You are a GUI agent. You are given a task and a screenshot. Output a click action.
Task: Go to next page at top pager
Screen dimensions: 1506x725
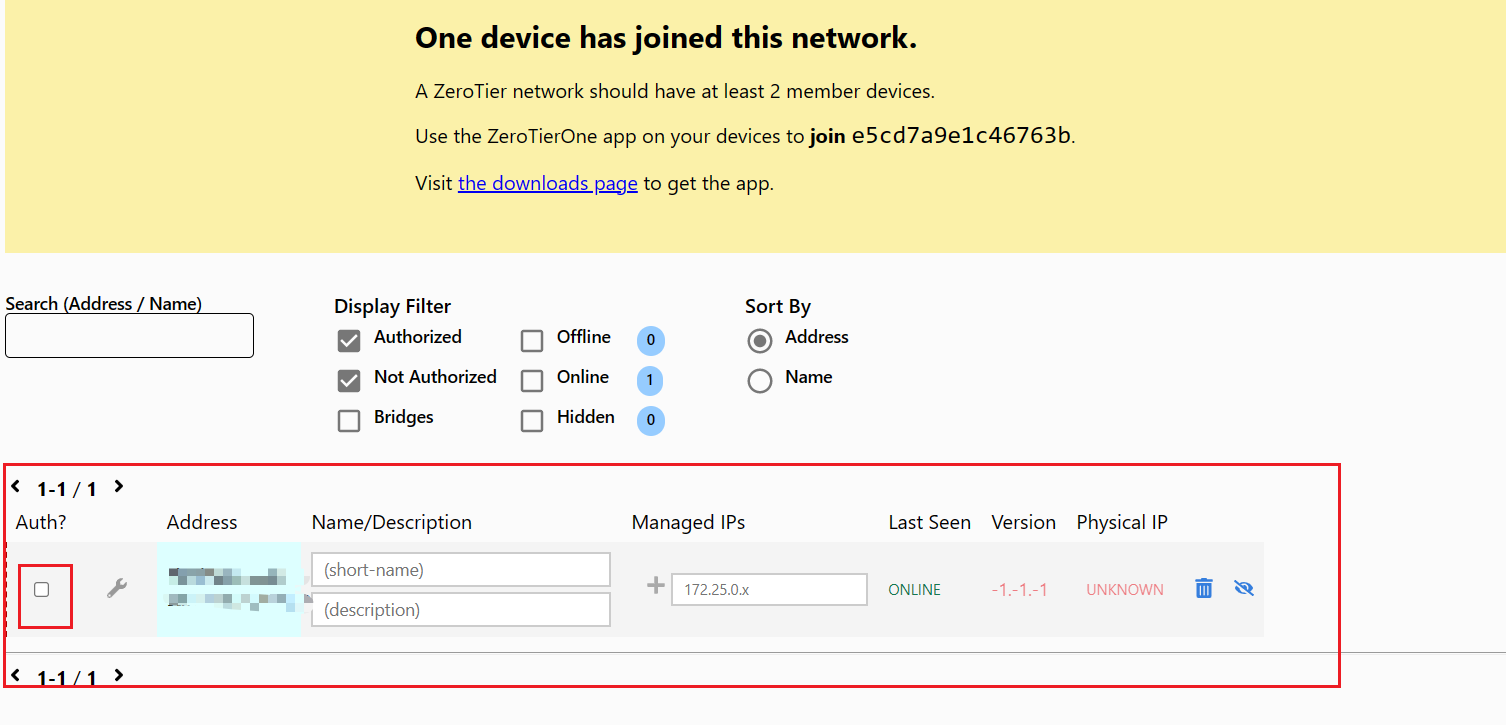tap(118, 487)
